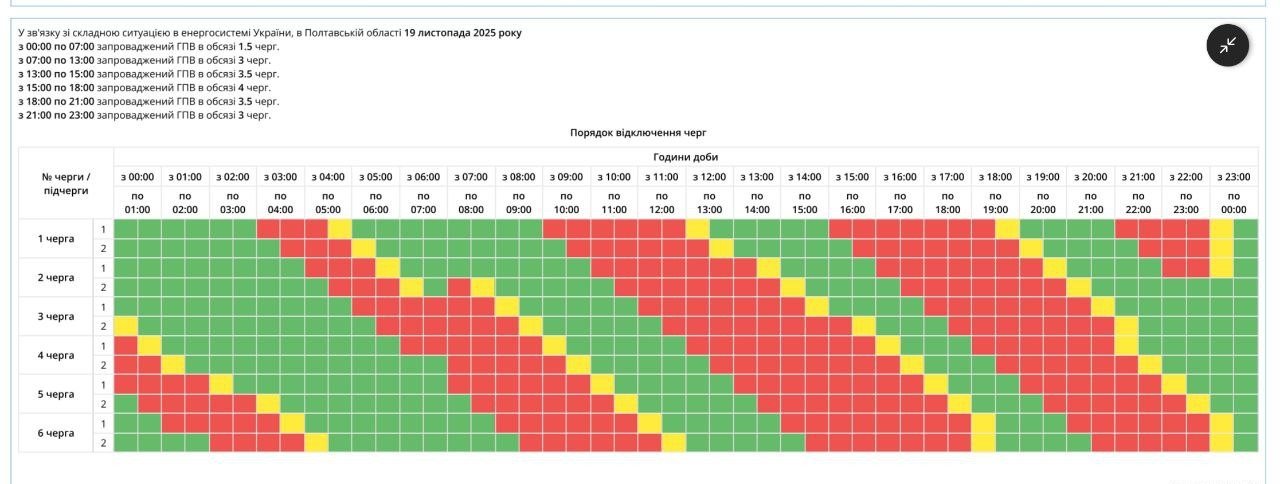Click the "5 черга" row label

[56, 394]
